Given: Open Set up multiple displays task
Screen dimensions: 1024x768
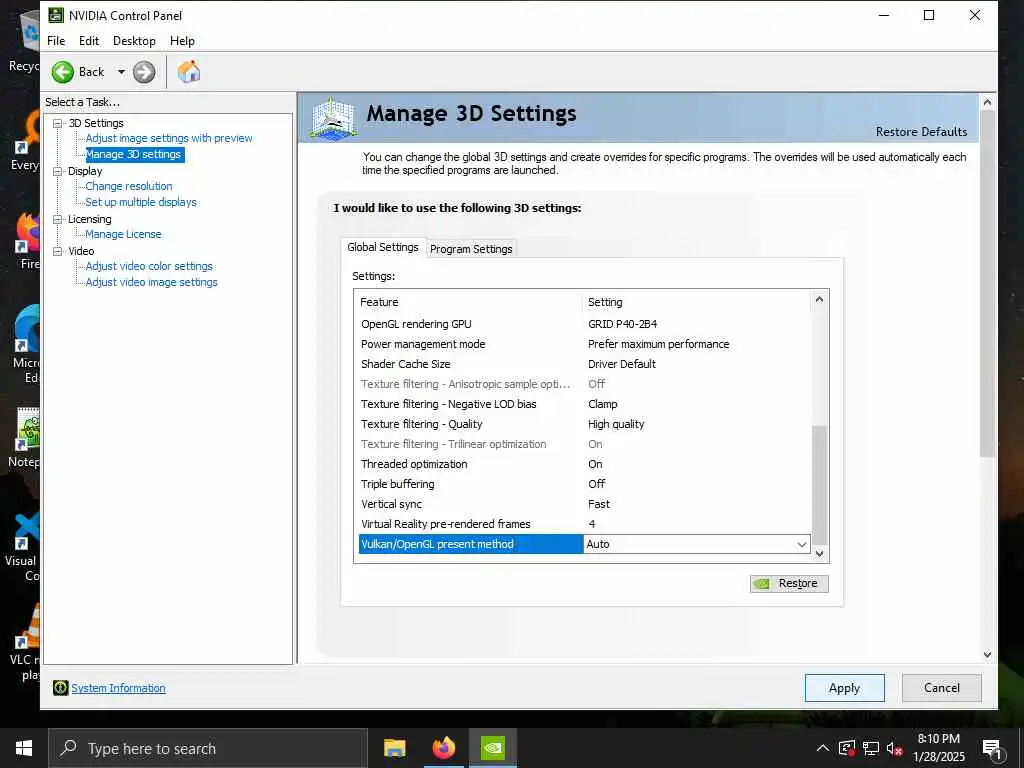Looking at the screenshot, I should pos(140,202).
